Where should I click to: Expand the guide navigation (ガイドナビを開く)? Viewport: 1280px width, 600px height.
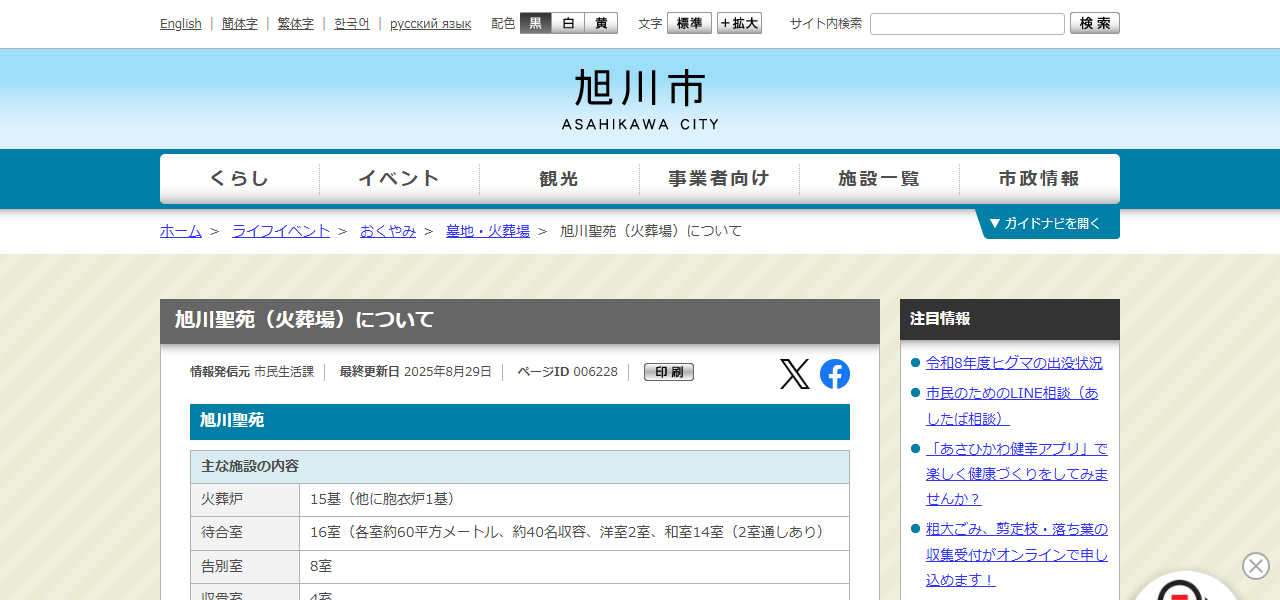pyautogui.click(x=1047, y=224)
